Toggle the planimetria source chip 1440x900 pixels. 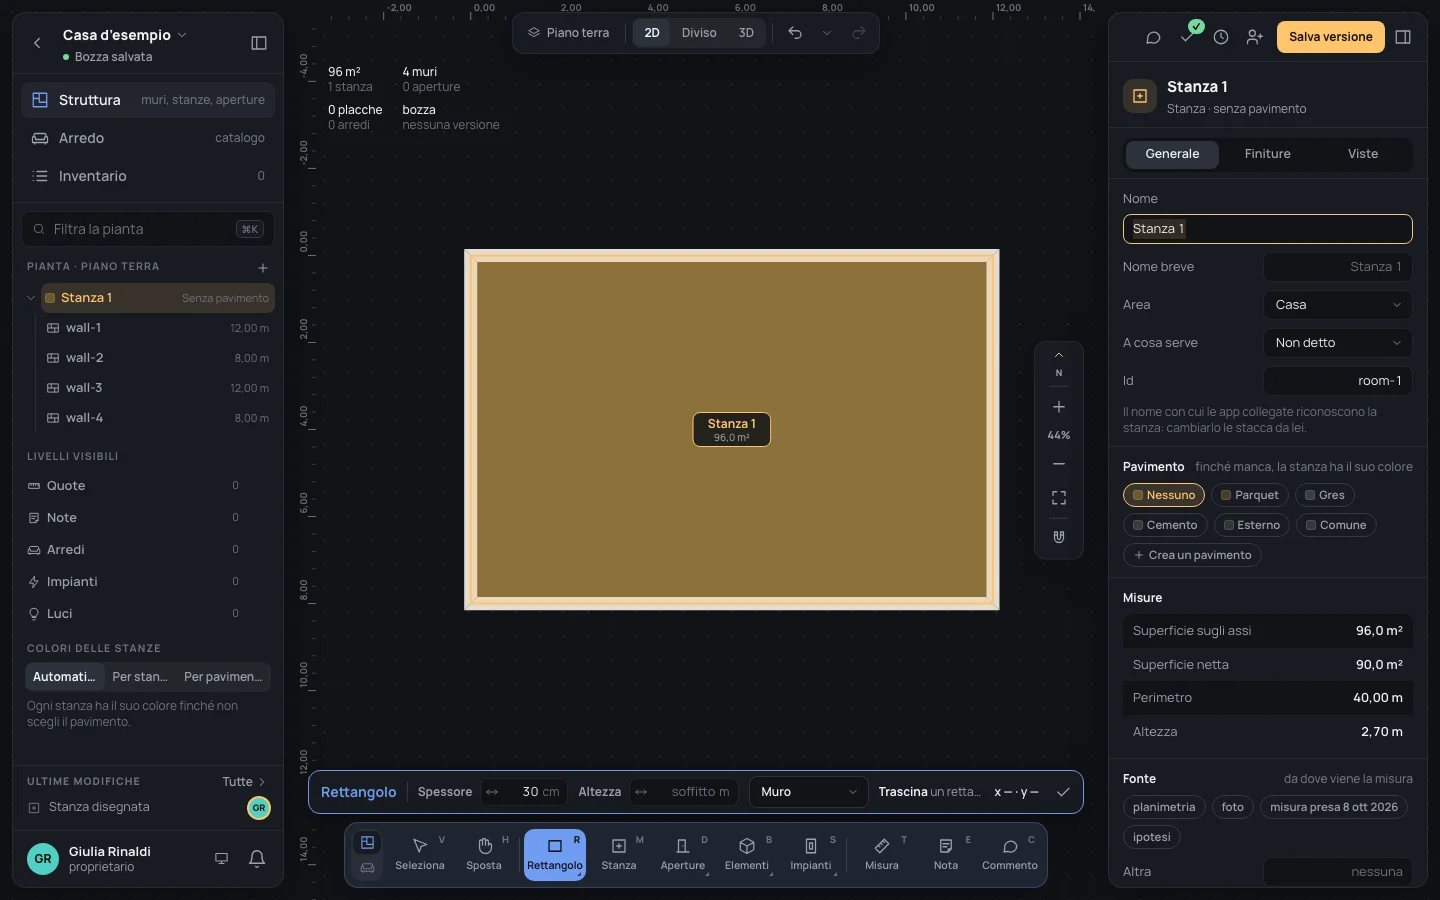[x=1164, y=807]
